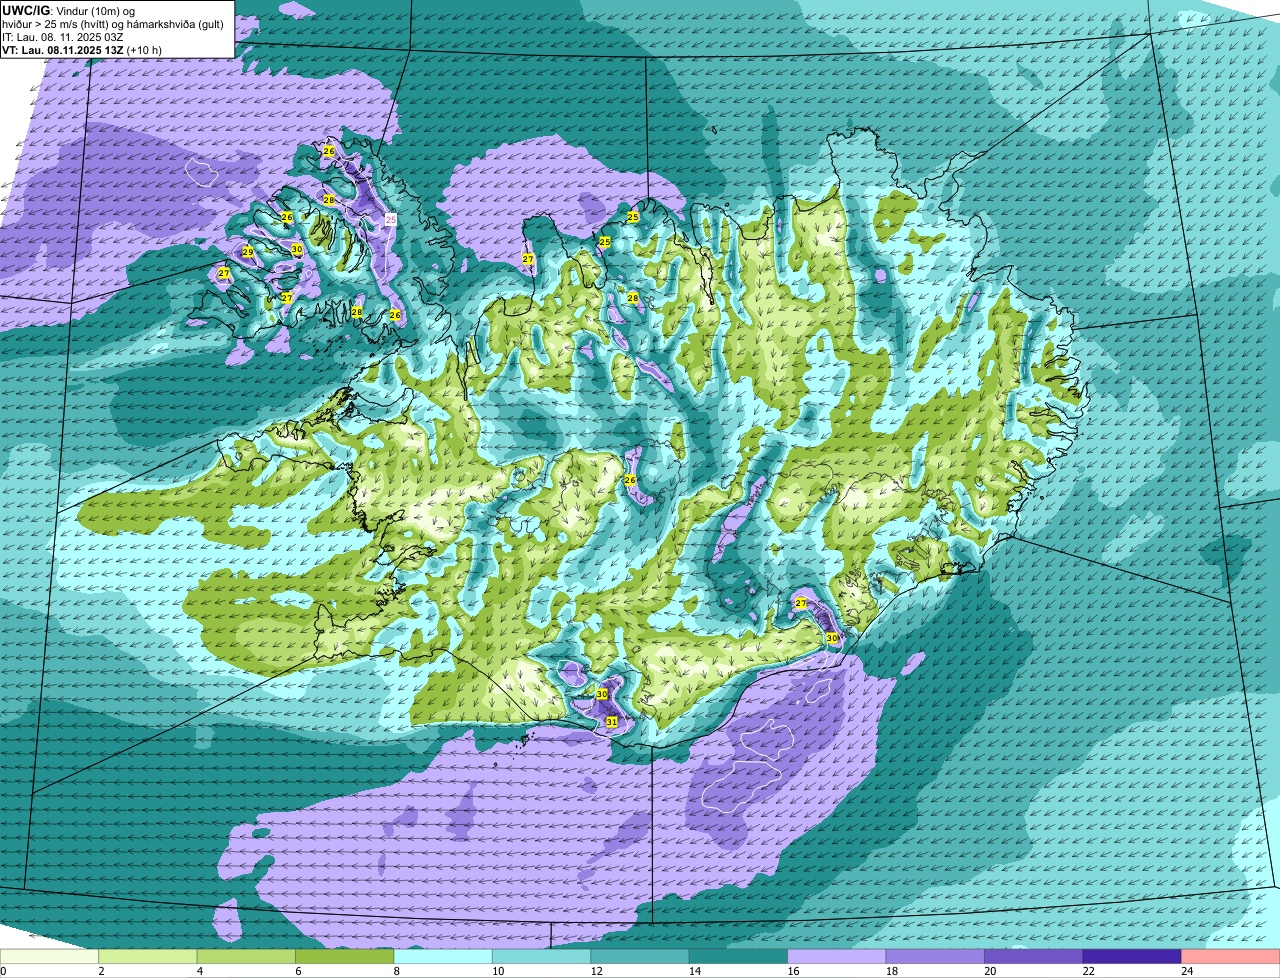This screenshot has height=978, width=1280.
Task: Select the 22–24 m/s dark indigo legend swatch
Action: click(1132, 957)
